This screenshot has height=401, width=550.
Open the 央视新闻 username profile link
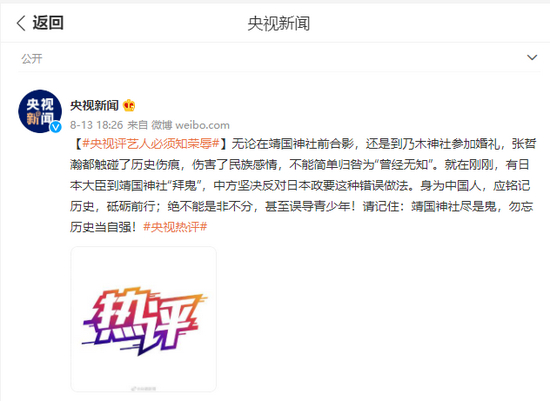click(94, 105)
